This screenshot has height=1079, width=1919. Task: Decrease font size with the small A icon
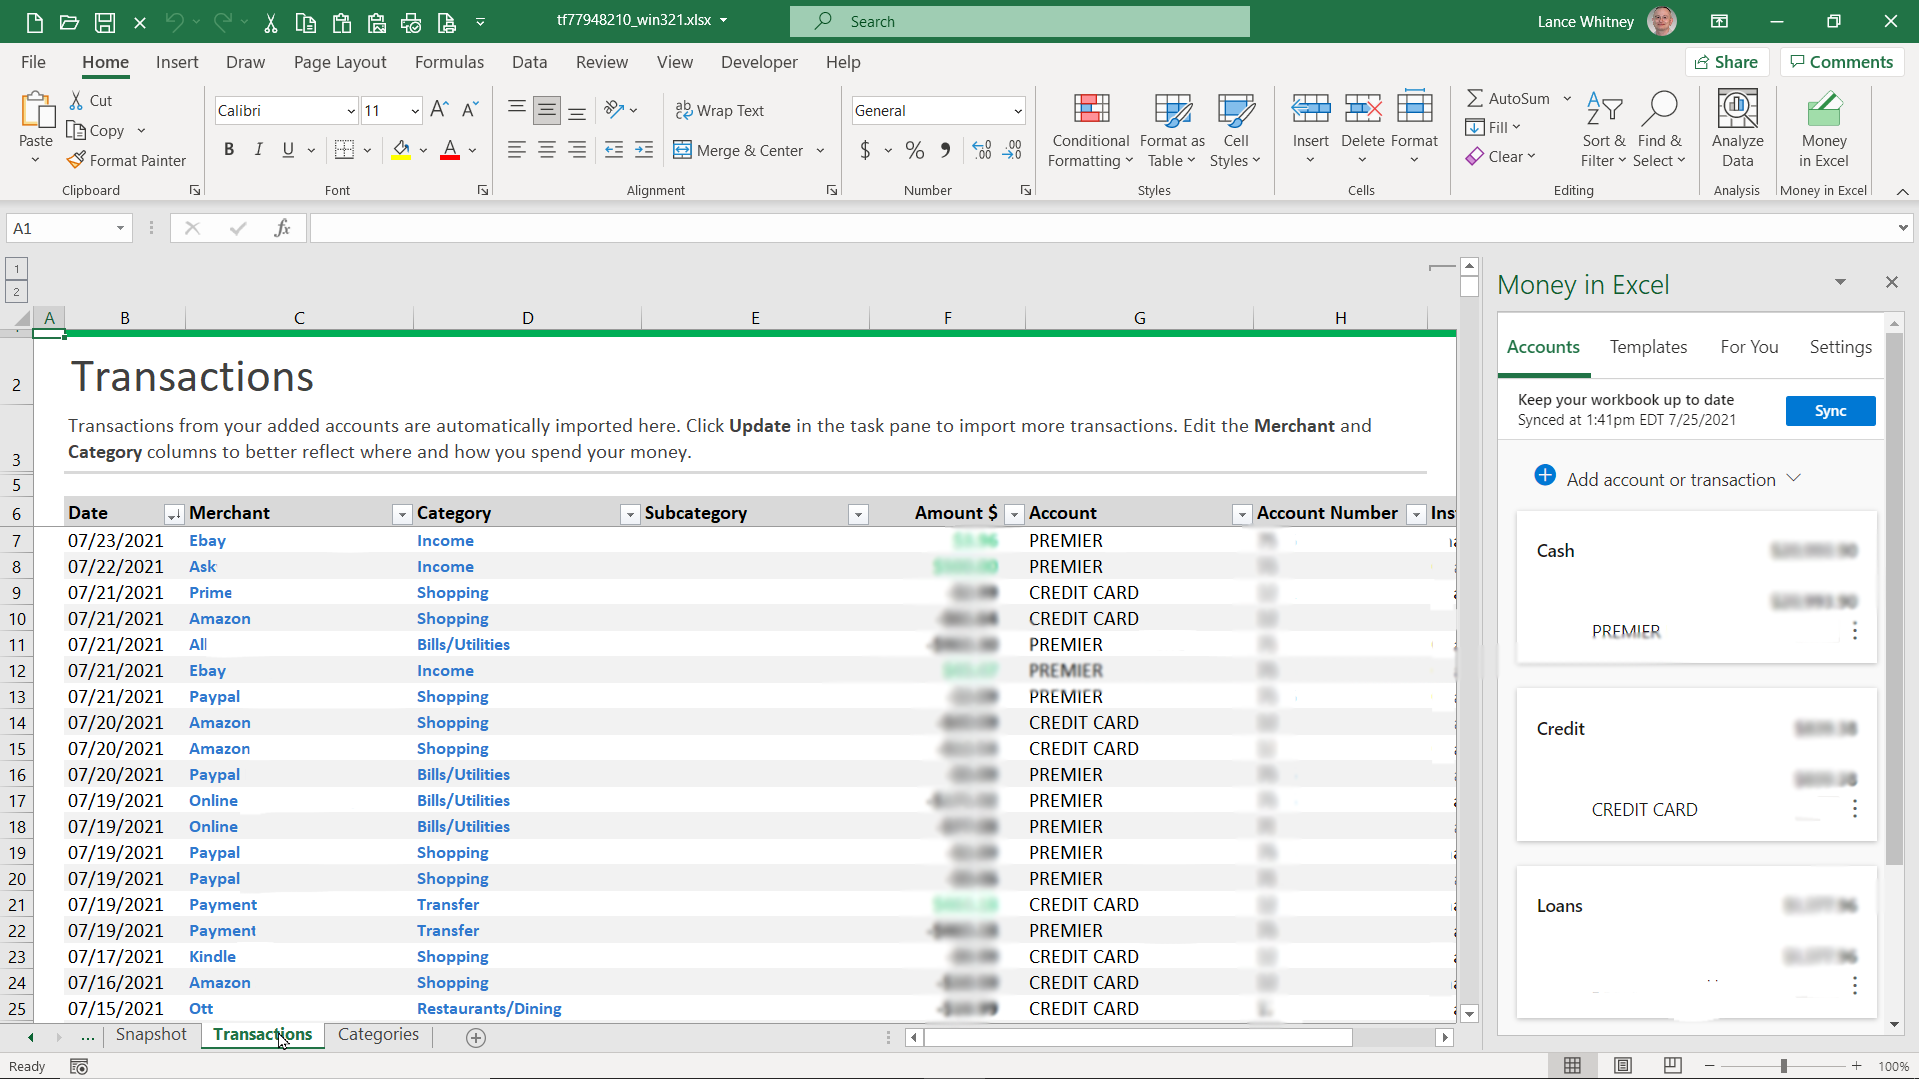click(470, 110)
